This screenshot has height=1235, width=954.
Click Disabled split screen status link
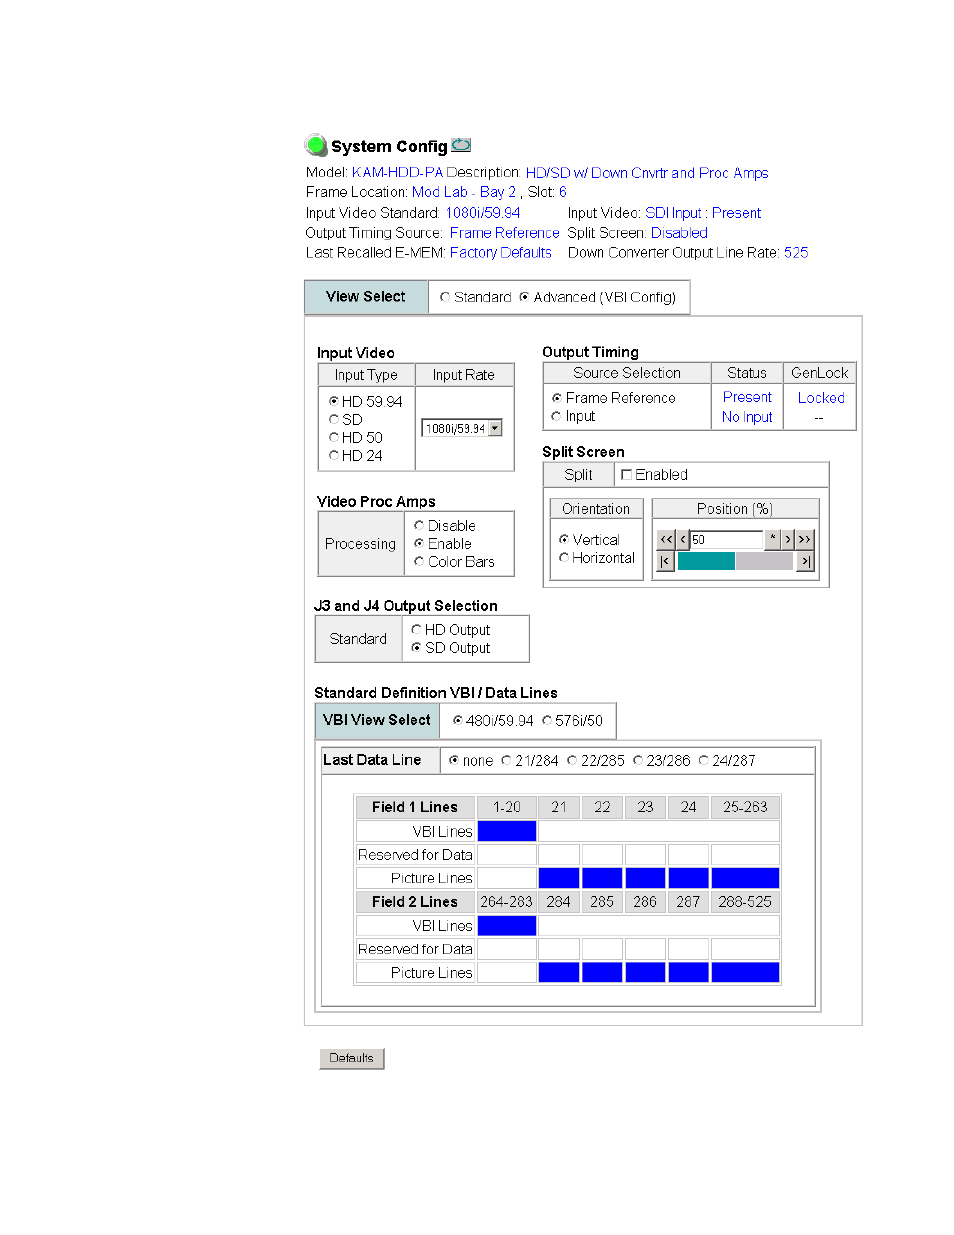tap(679, 233)
